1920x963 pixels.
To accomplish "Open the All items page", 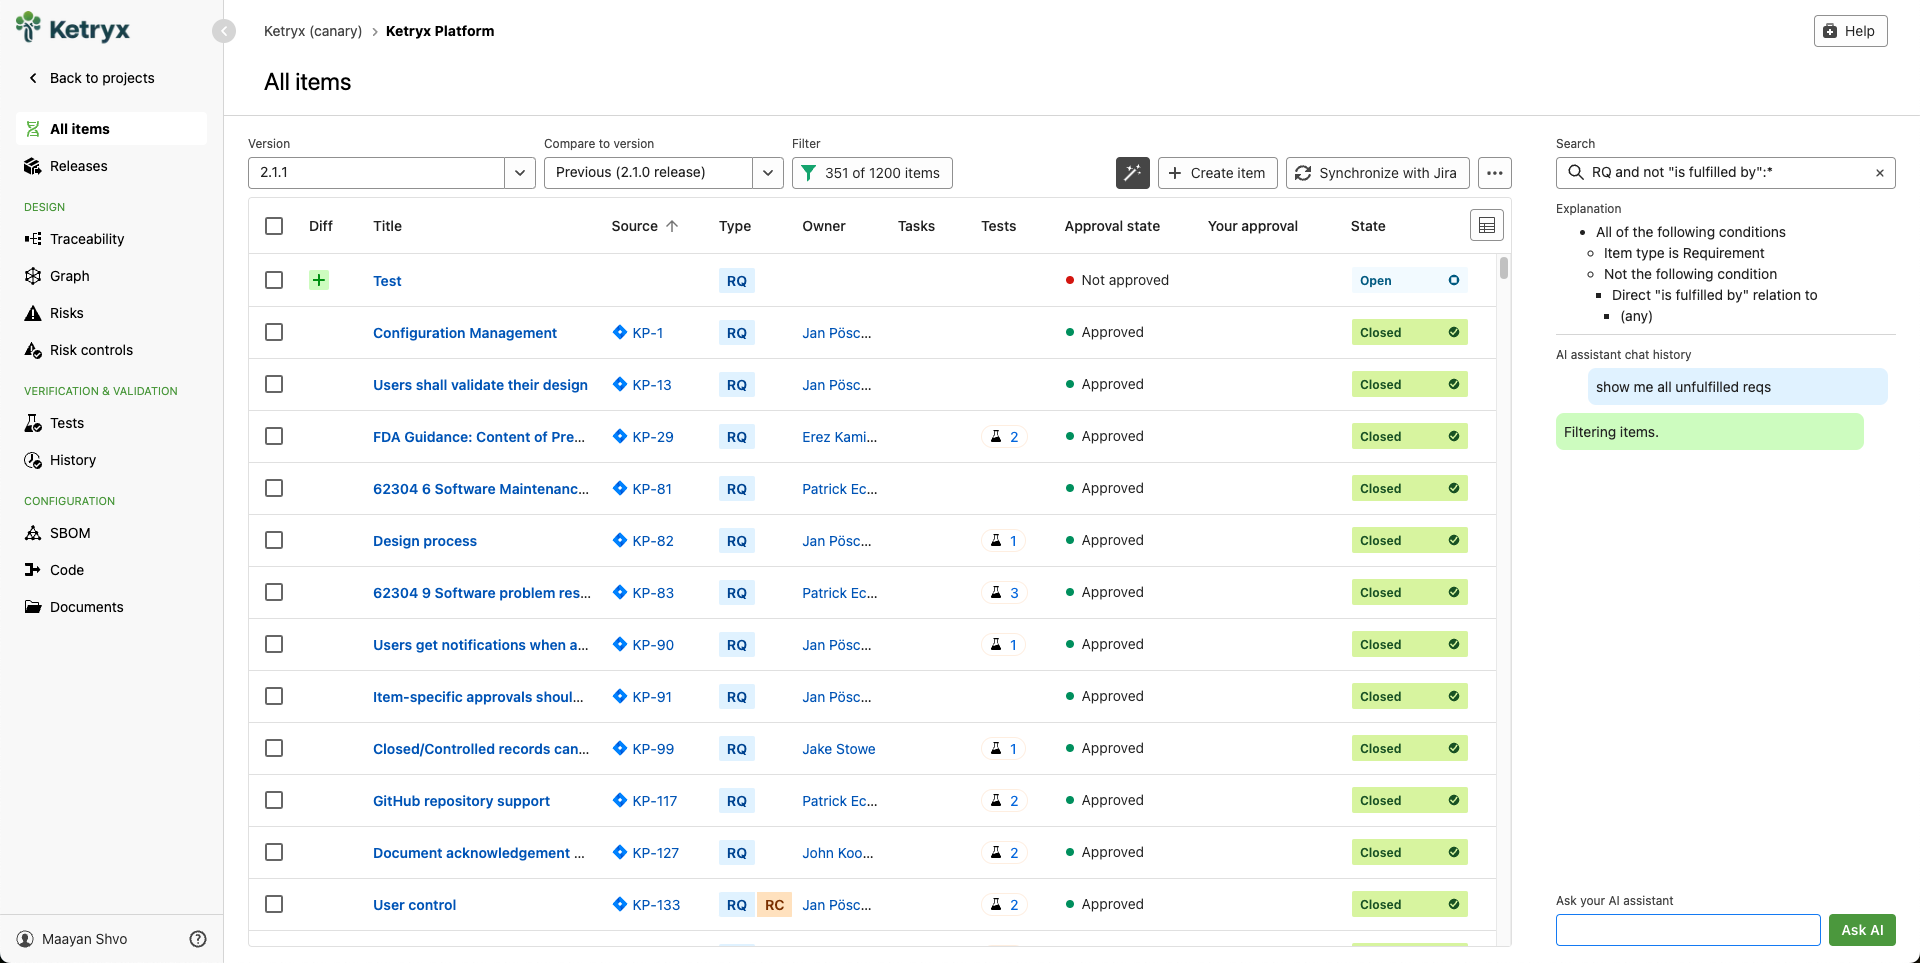I will 112,129.
